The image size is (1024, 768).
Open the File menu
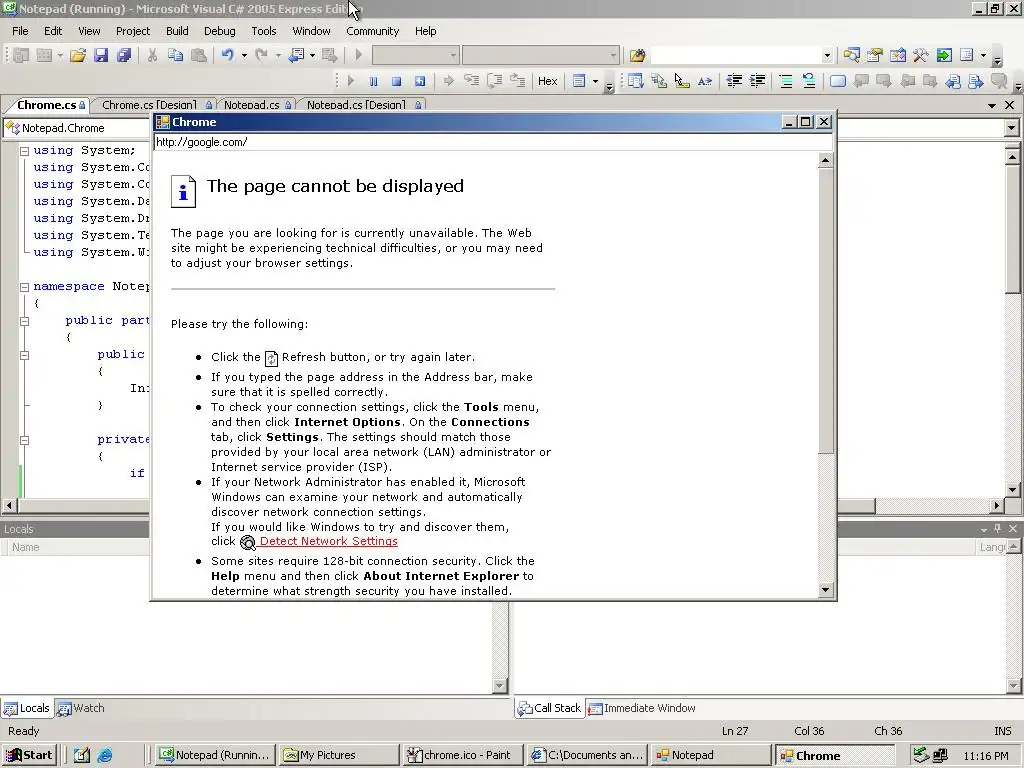[20, 31]
